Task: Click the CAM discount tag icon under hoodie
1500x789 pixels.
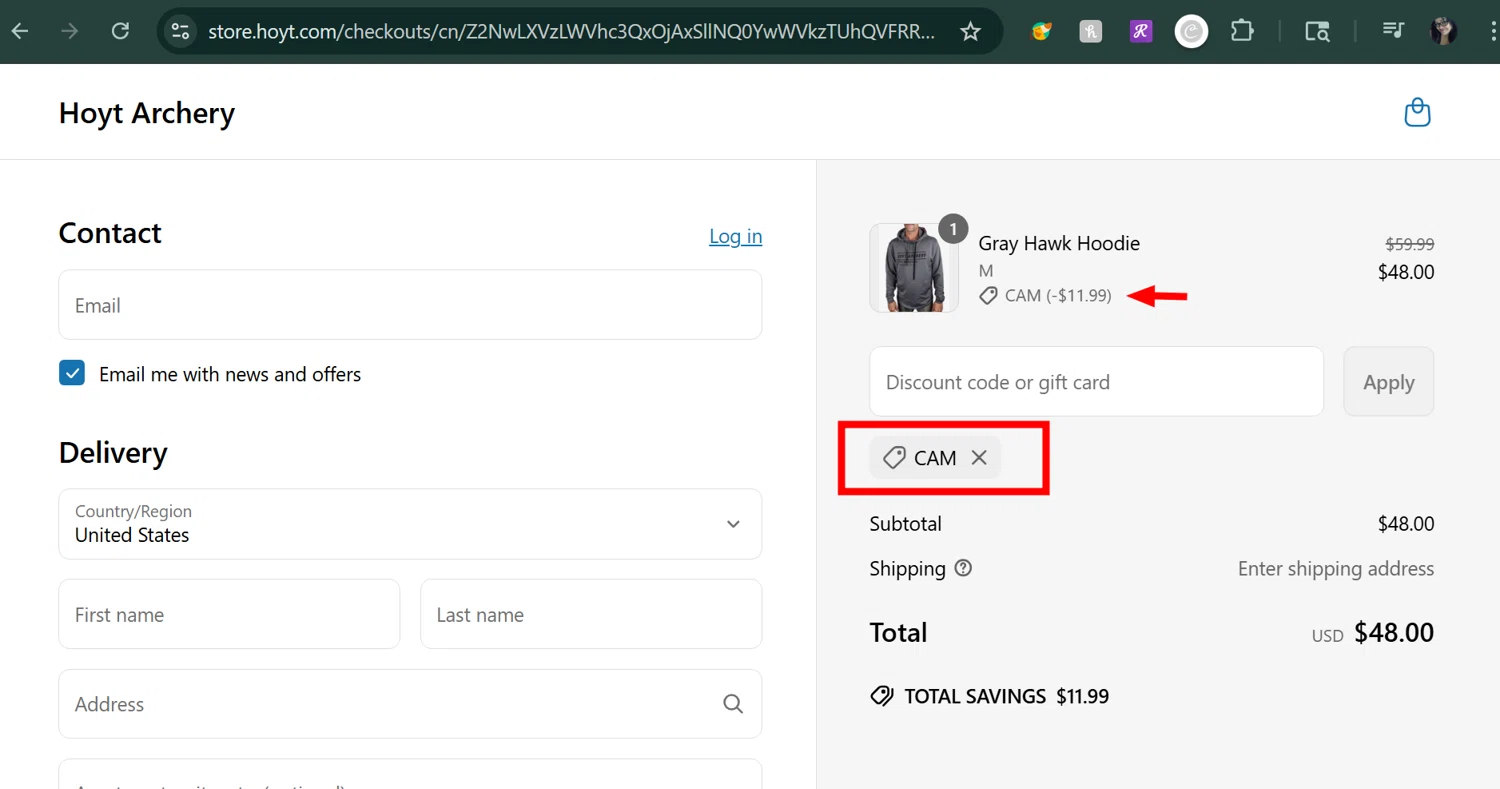Action: coord(988,296)
